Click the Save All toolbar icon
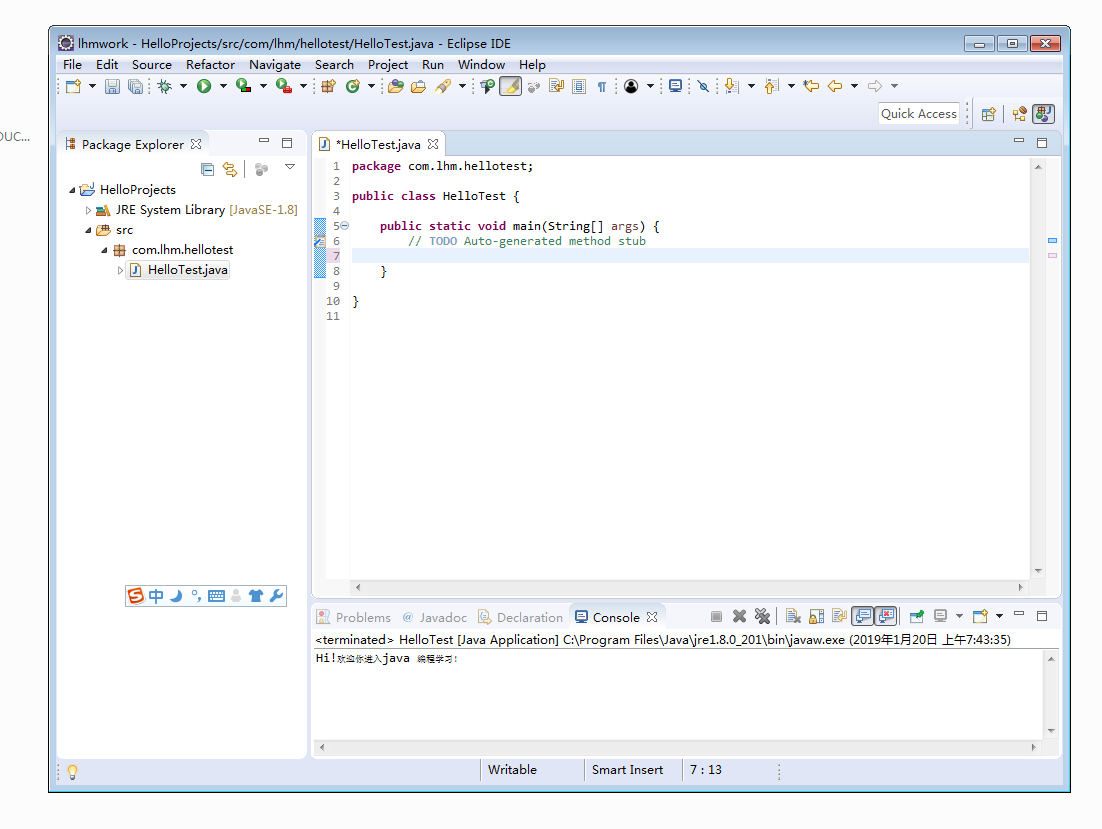1102x829 pixels. (x=135, y=86)
